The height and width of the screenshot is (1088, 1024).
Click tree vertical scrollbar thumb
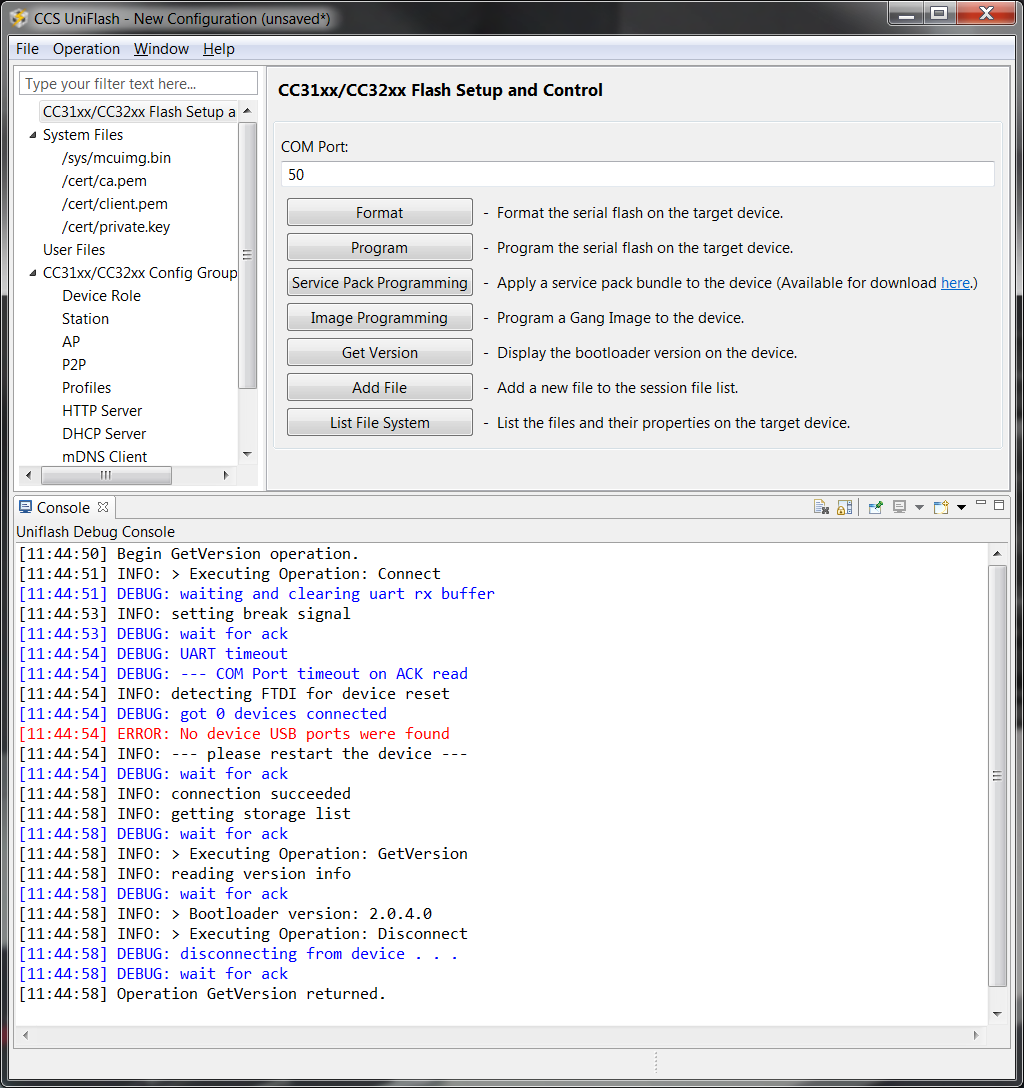[247, 255]
